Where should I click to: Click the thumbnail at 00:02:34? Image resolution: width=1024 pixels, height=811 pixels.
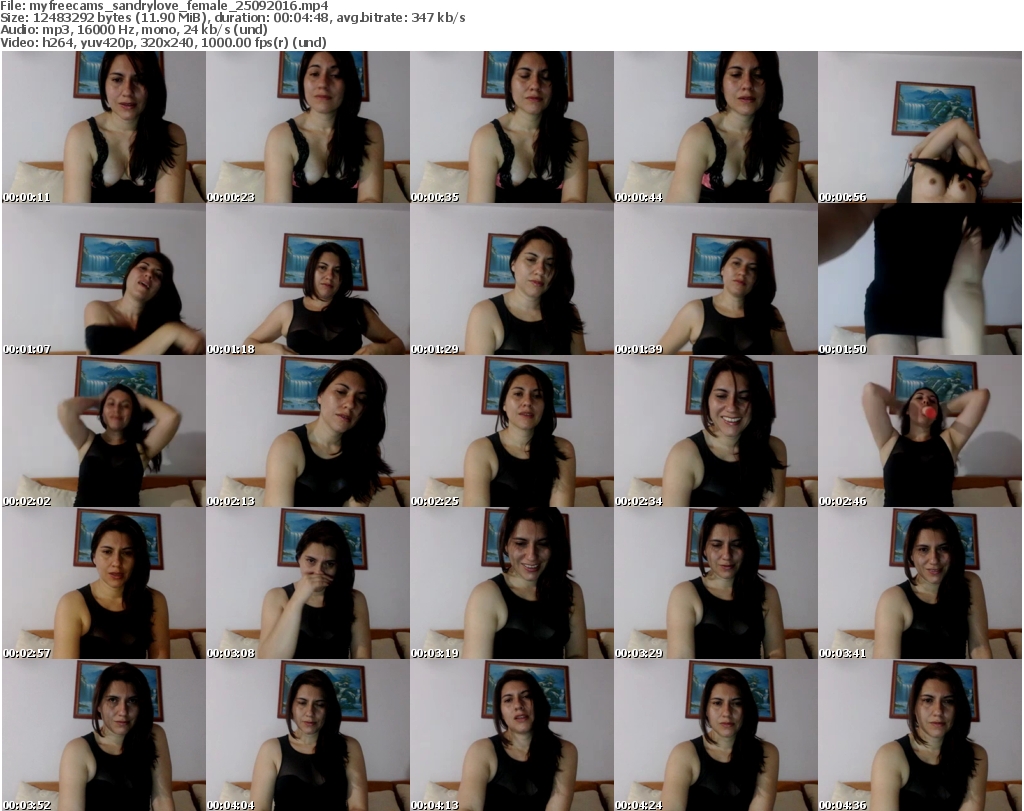(x=715, y=432)
